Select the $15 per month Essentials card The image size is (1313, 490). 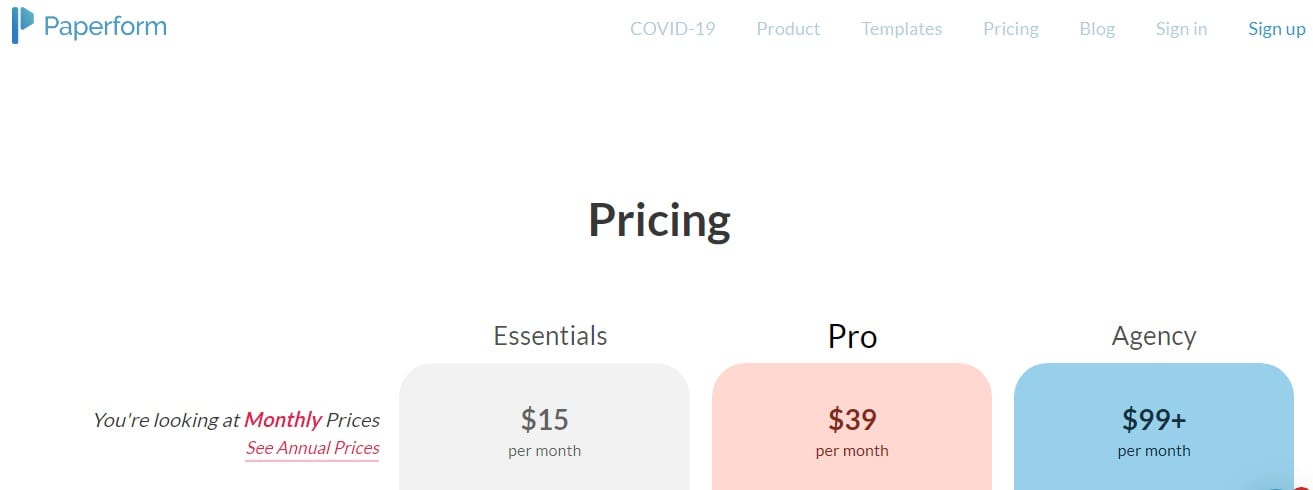point(544,430)
